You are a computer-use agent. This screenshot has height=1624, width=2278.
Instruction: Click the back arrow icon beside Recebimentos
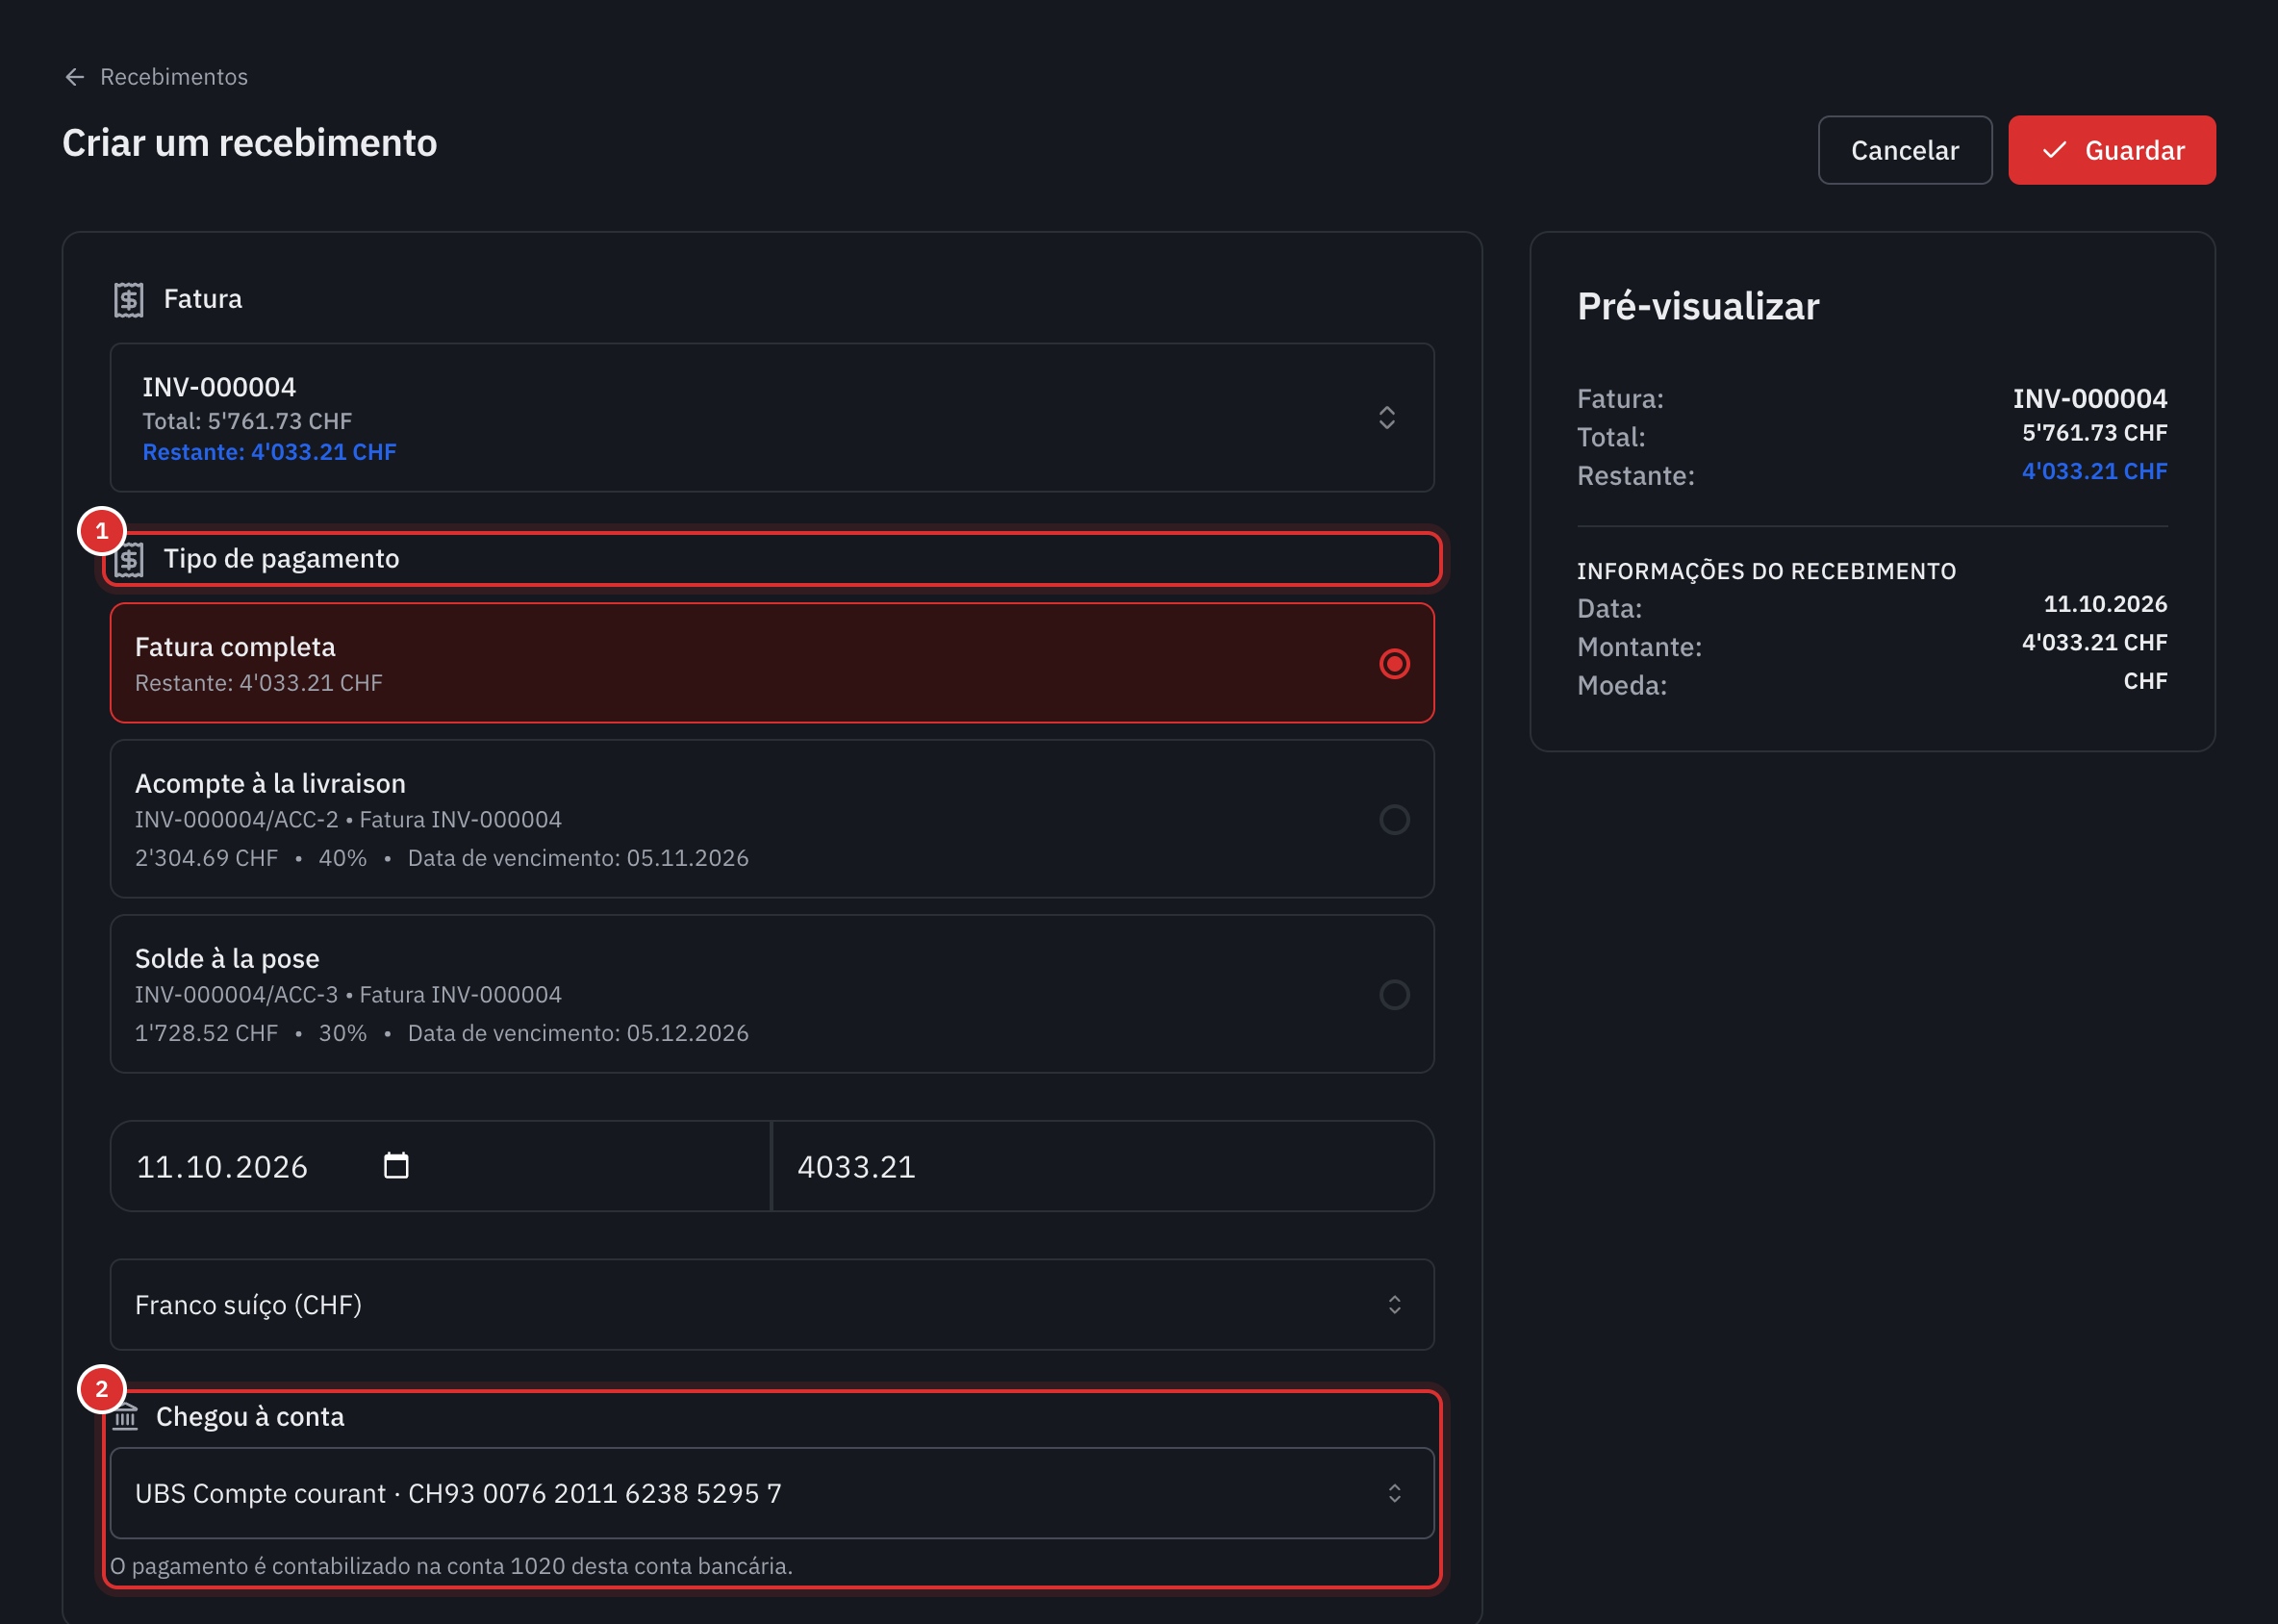coord(75,77)
